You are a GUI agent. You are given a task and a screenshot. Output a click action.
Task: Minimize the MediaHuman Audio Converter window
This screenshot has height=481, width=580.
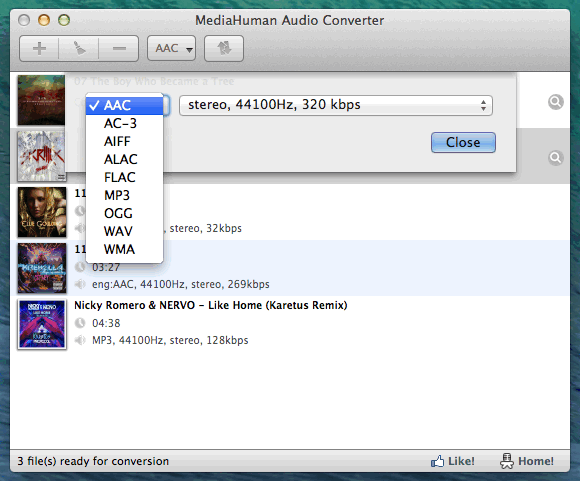click(x=44, y=20)
